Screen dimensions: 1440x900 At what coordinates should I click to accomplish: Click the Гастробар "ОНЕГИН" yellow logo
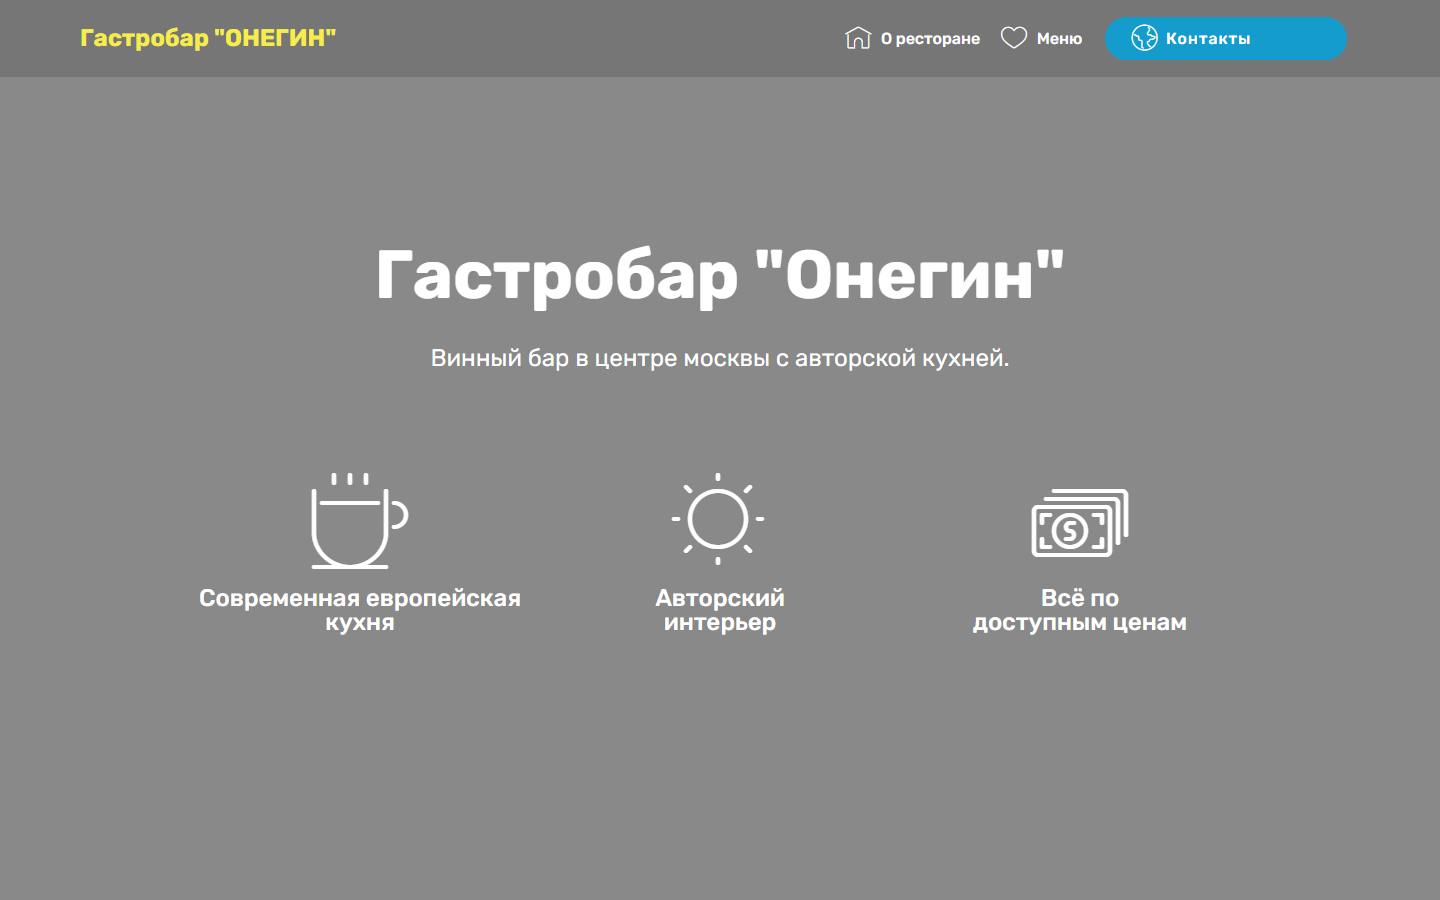pyautogui.click(x=208, y=38)
